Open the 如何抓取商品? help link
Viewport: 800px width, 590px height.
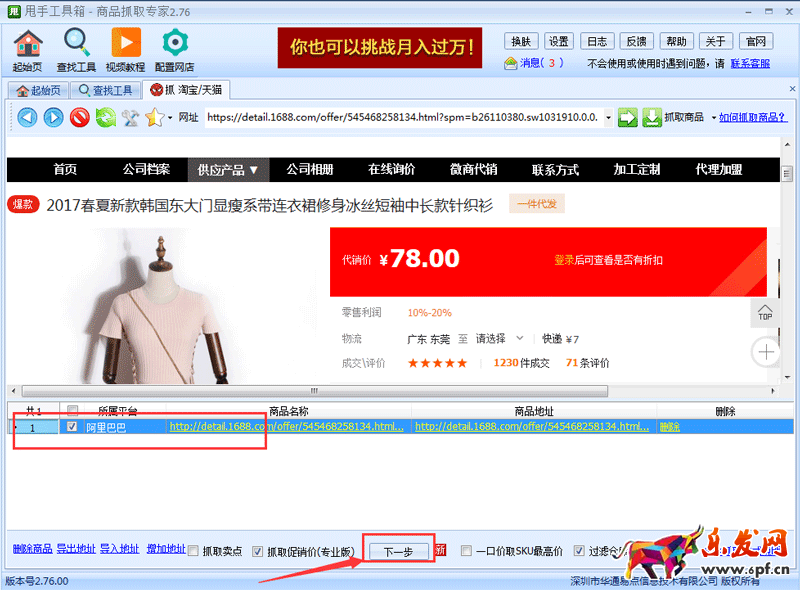tap(752, 118)
